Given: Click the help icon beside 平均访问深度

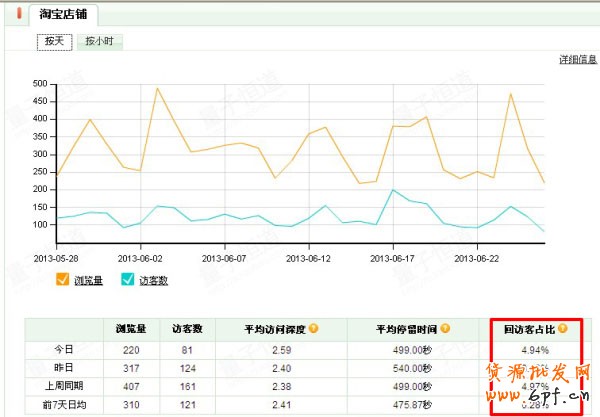Looking at the screenshot, I should pyautogui.click(x=314, y=328).
